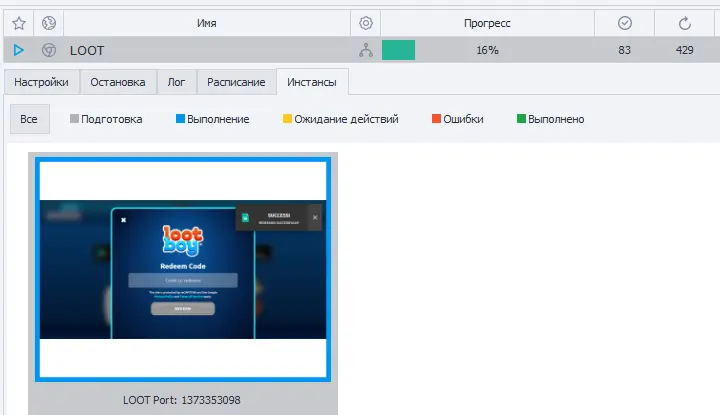Click the star favorites column header
720x415 pixels.
19,23
